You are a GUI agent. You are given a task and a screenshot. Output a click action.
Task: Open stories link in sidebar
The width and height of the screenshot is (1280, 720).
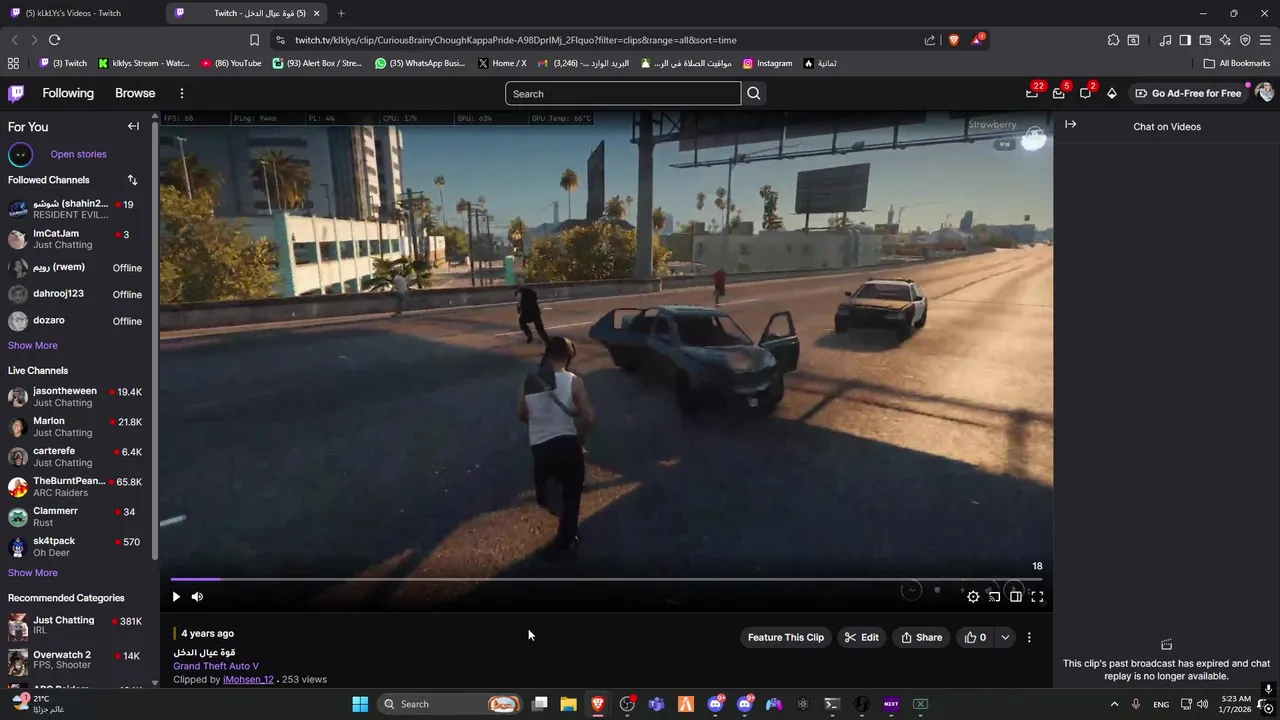(78, 154)
